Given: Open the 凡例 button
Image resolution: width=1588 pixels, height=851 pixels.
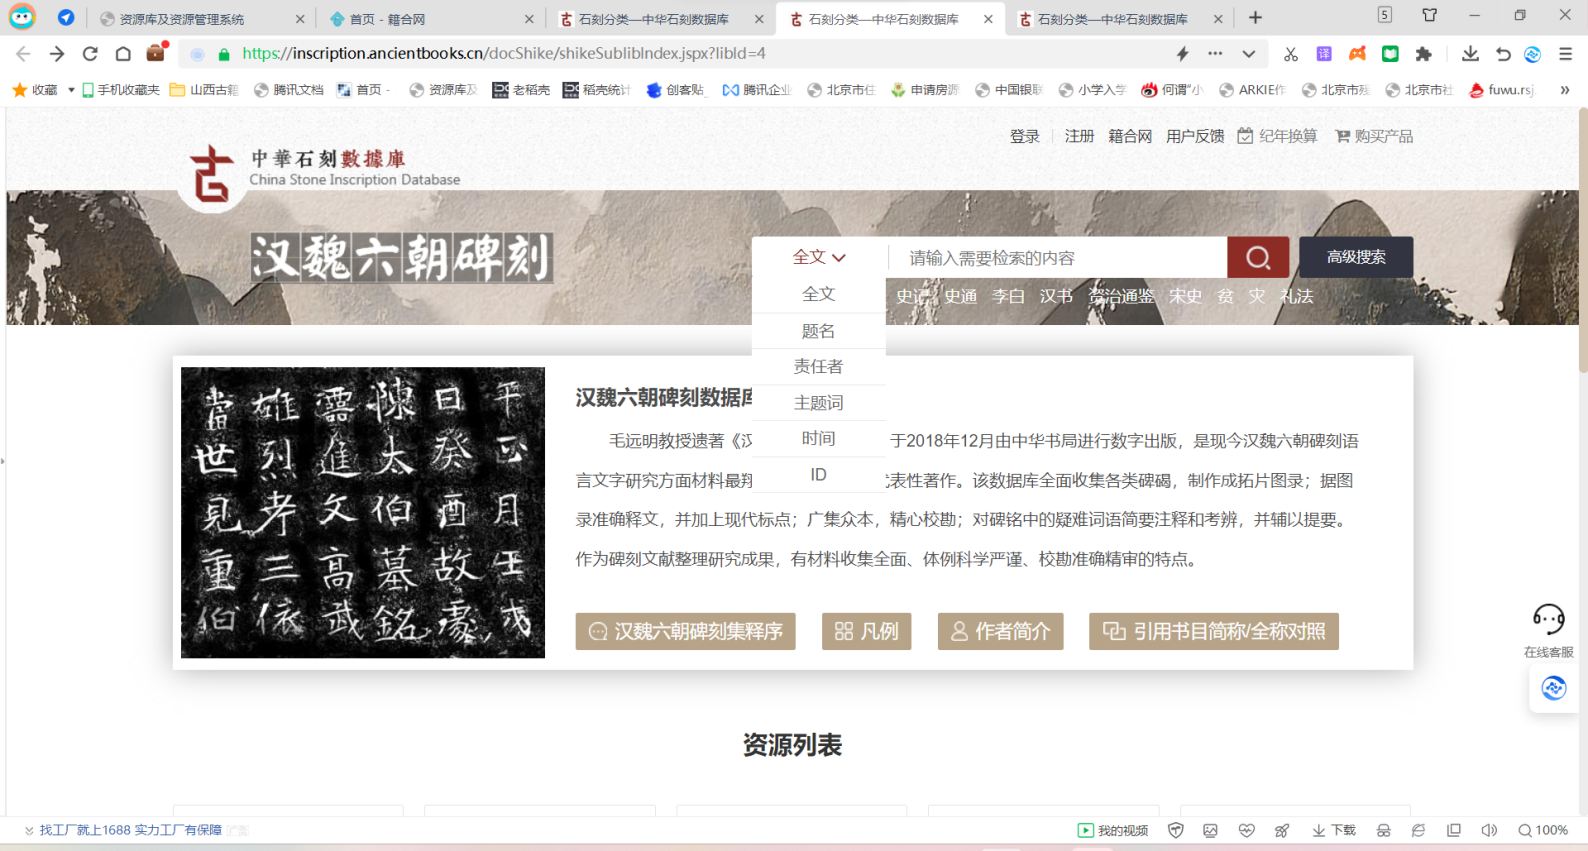Looking at the screenshot, I should pyautogui.click(x=867, y=631).
